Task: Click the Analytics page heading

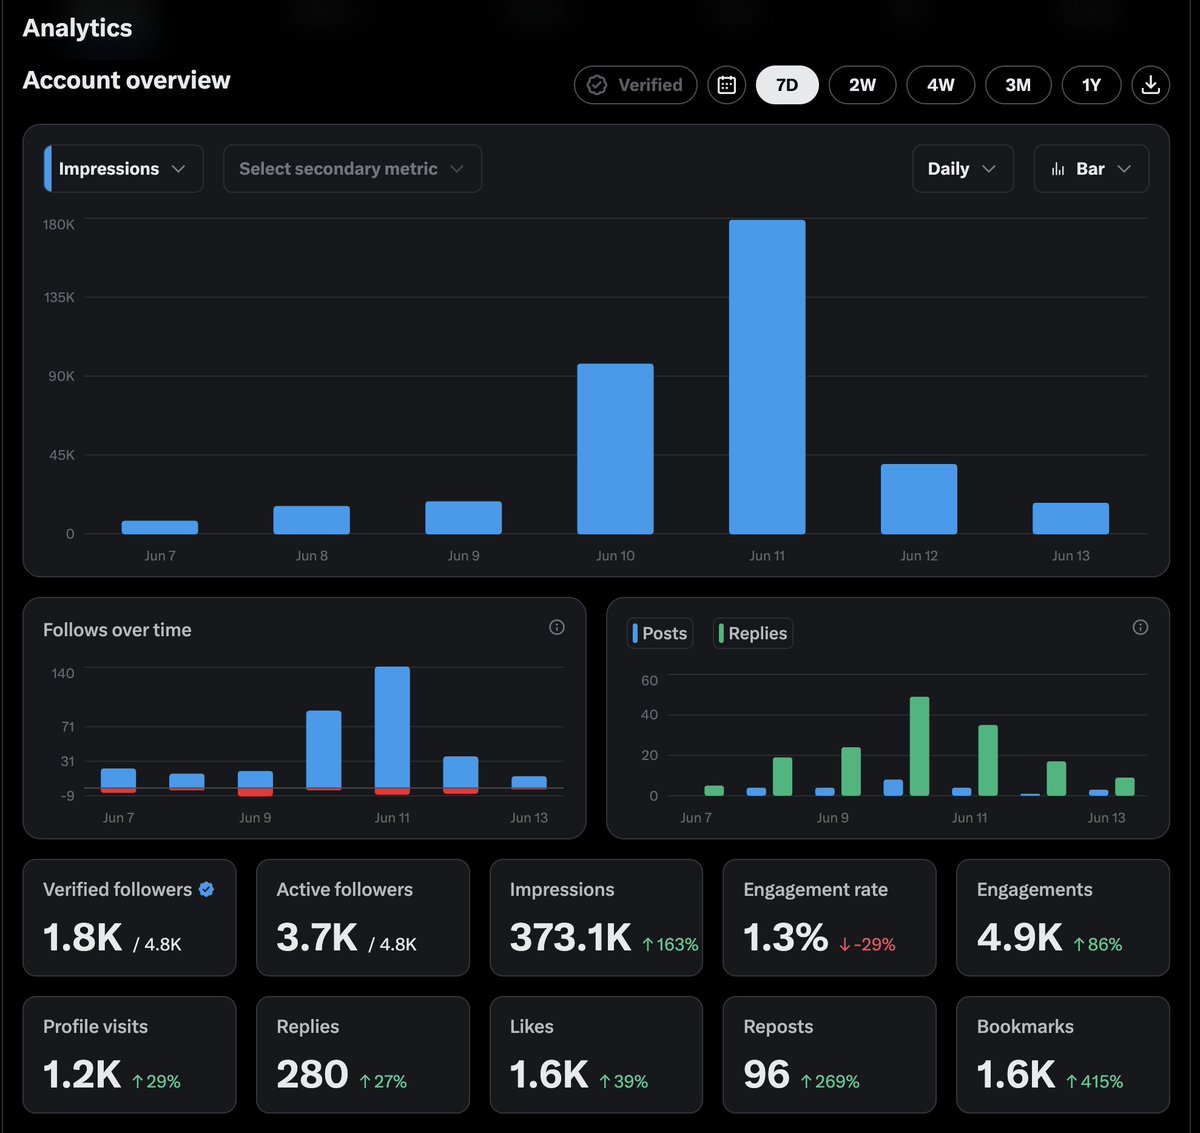Action: click(x=77, y=28)
